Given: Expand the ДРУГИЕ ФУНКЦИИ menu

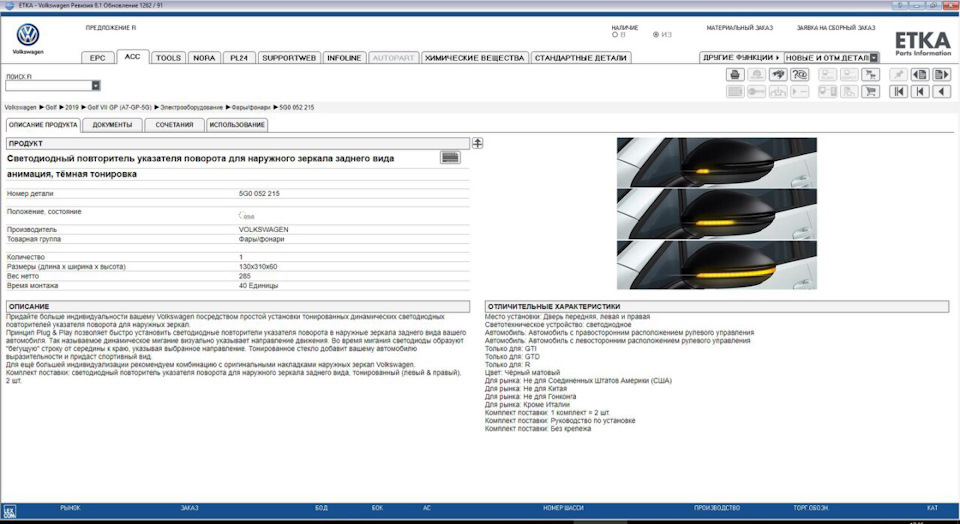Looking at the screenshot, I should click(x=741, y=58).
